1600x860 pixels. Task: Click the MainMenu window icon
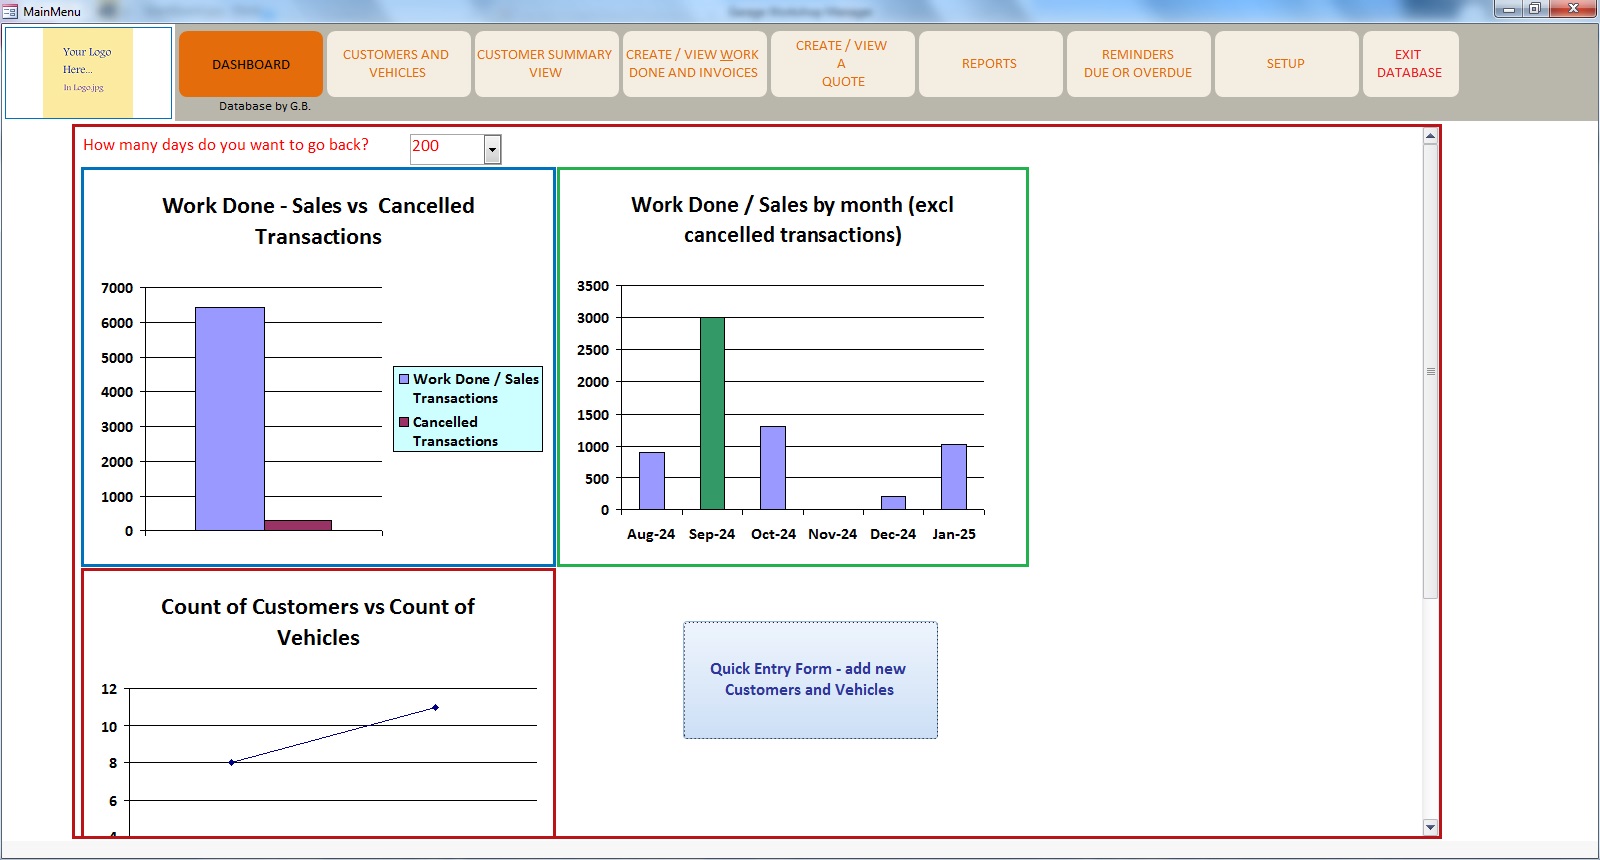pyautogui.click(x=11, y=11)
